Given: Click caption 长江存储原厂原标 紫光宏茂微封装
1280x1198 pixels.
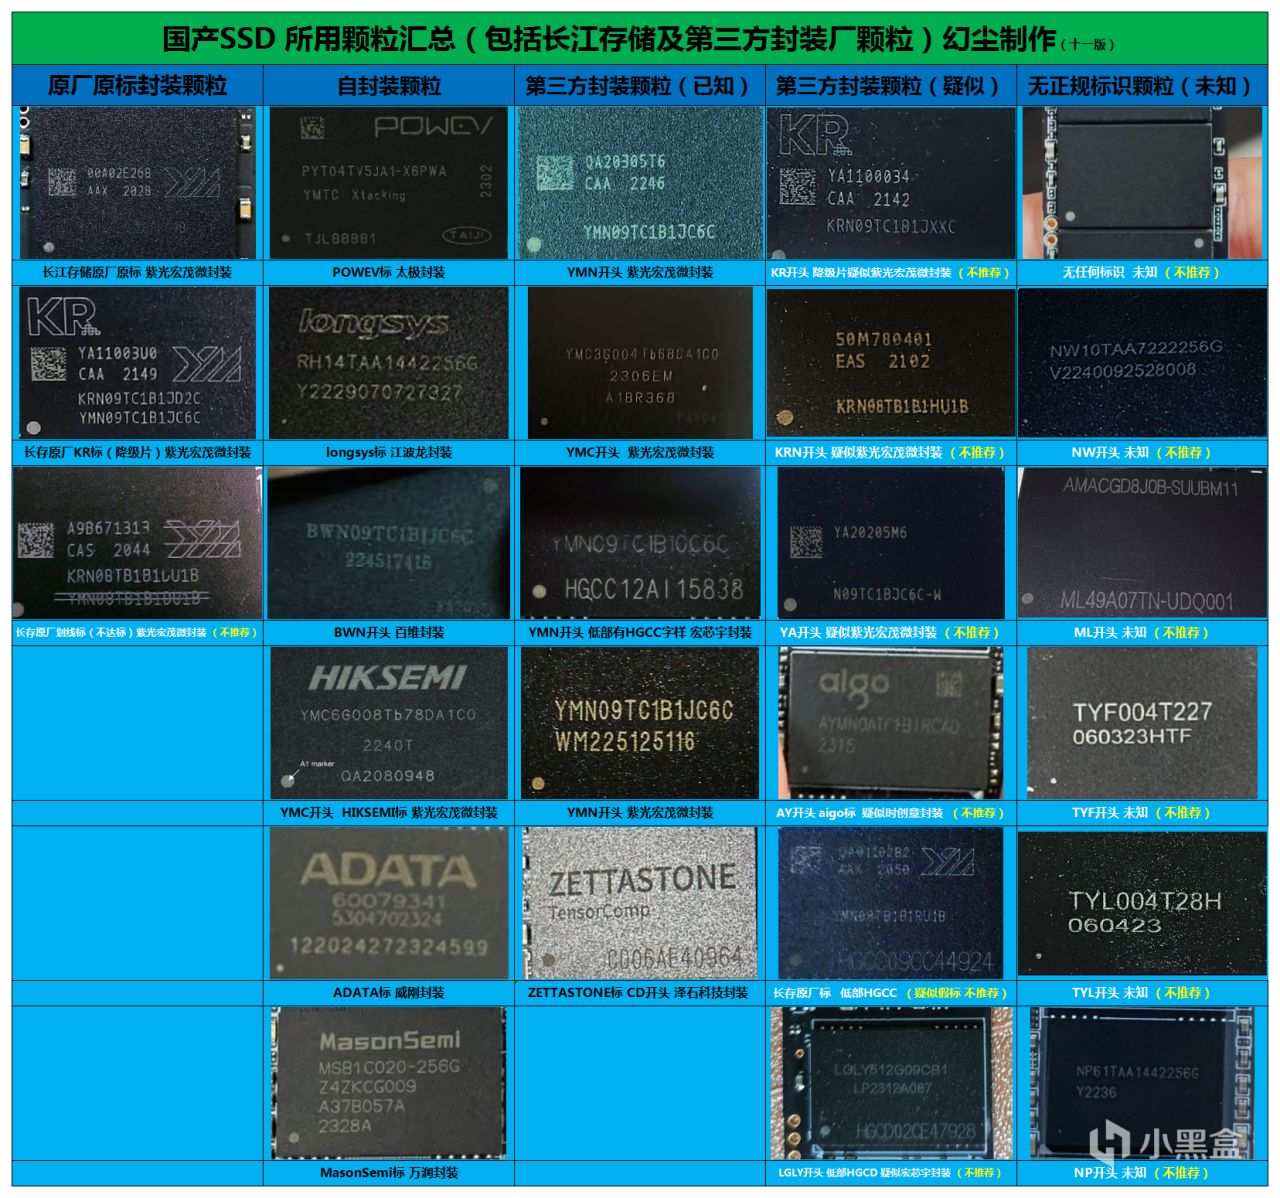Looking at the screenshot, I should (x=138, y=272).
